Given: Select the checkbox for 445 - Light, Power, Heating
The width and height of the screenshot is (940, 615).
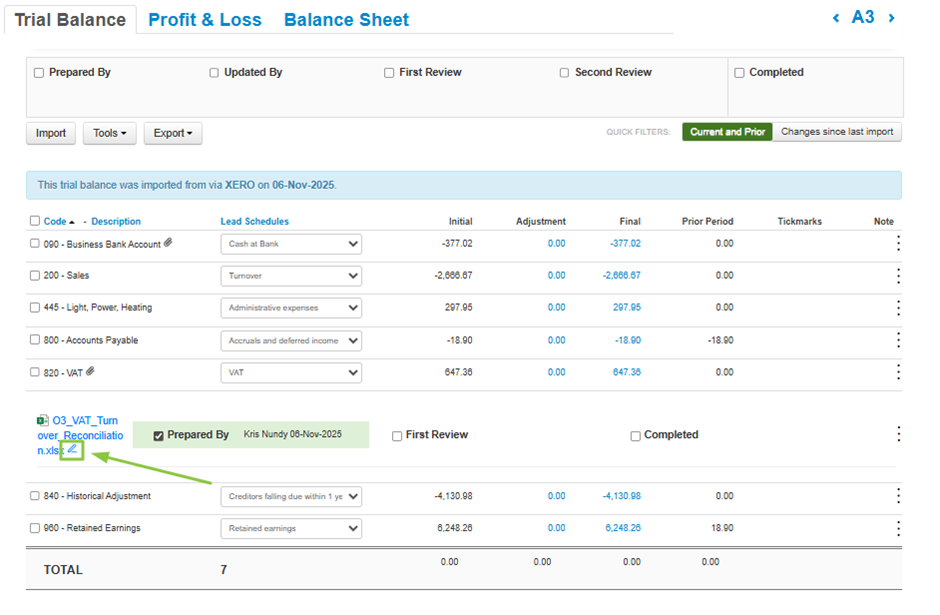Looking at the screenshot, I should click(x=35, y=308).
